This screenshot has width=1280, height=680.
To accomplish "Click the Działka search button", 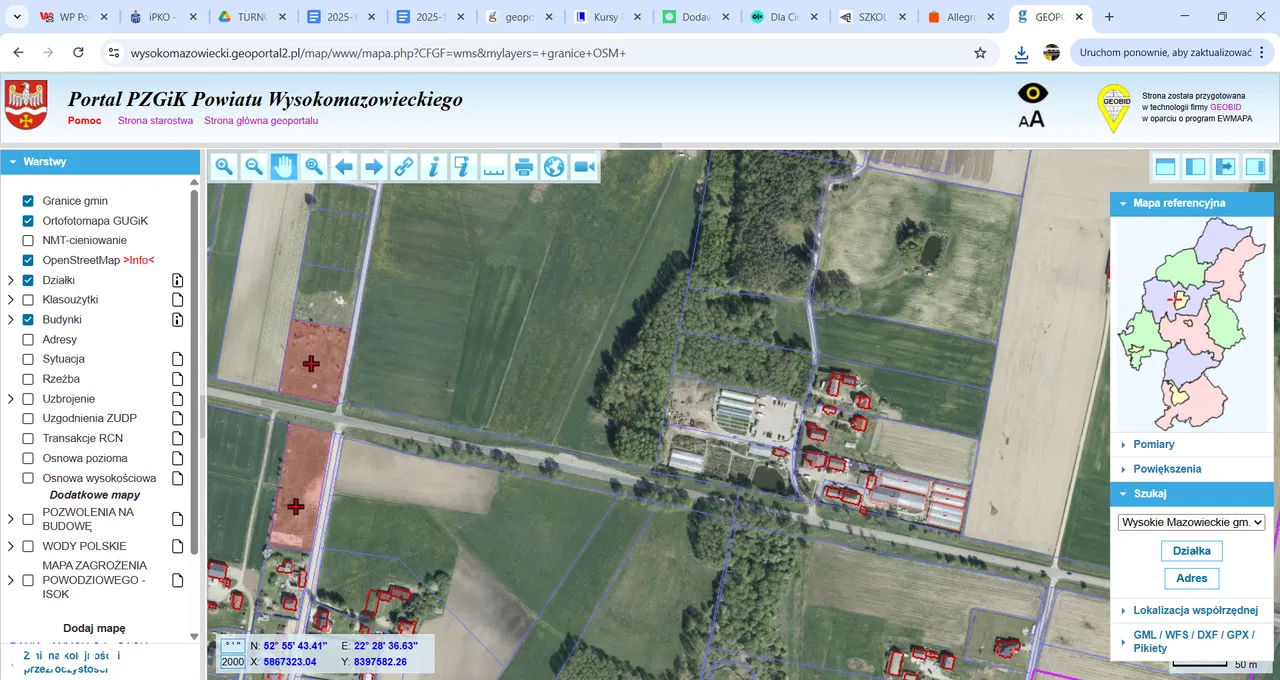I will [1191, 551].
